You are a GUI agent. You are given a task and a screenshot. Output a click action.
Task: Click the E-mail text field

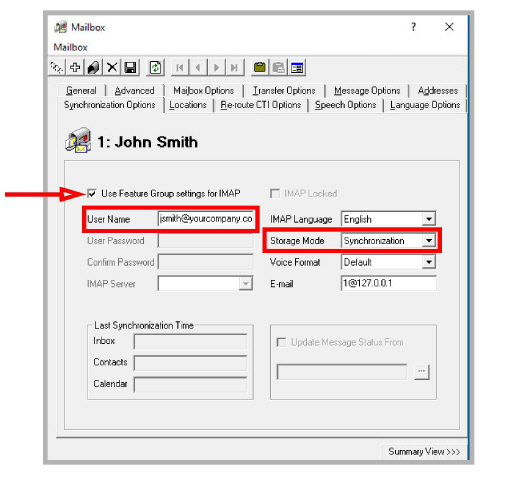coord(389,283)
